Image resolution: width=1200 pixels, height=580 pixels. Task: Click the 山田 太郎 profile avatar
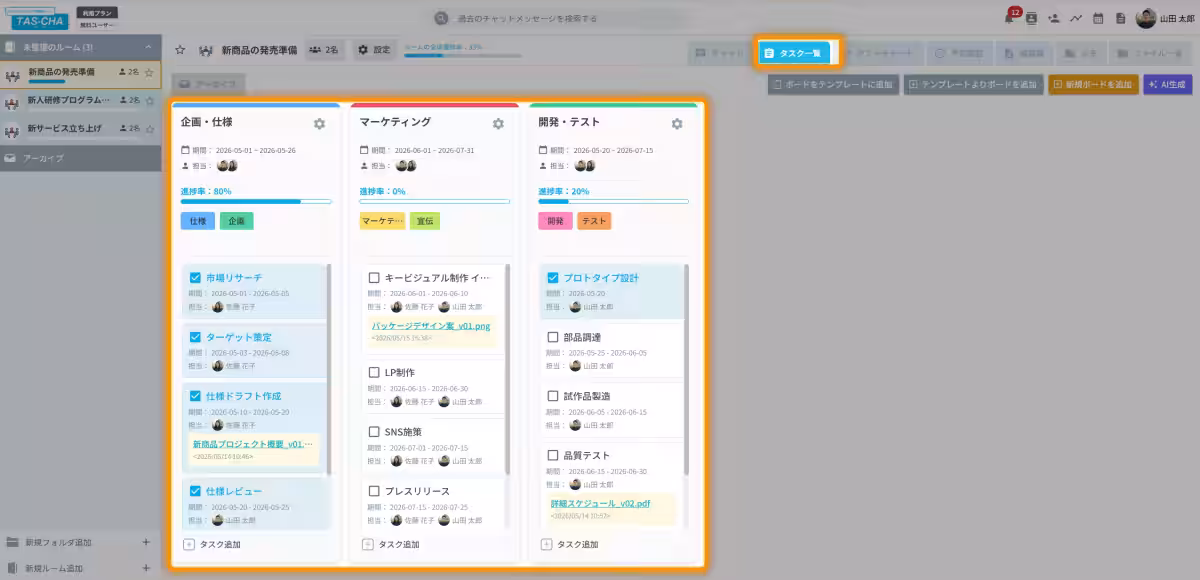pyautogui.click(x=1146, y=18)
